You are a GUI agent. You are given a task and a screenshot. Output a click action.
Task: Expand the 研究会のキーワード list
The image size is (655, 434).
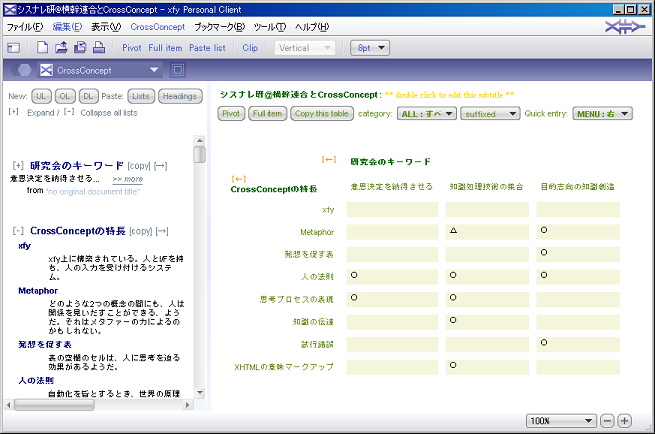(18, 165)
